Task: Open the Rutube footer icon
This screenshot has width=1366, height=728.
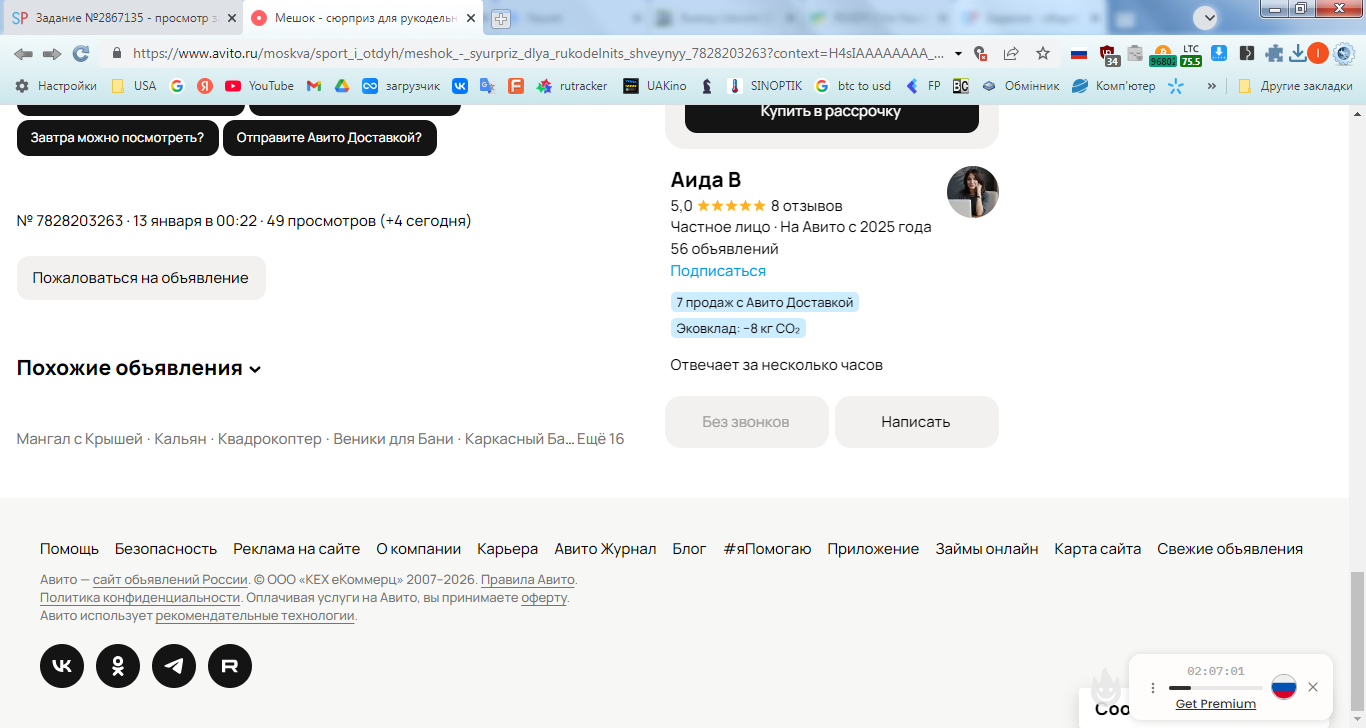Action: click(x=230, y=666)
